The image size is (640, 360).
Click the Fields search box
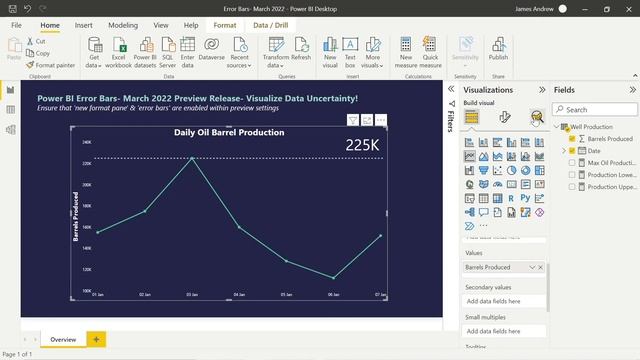click(x=595, y=109)
